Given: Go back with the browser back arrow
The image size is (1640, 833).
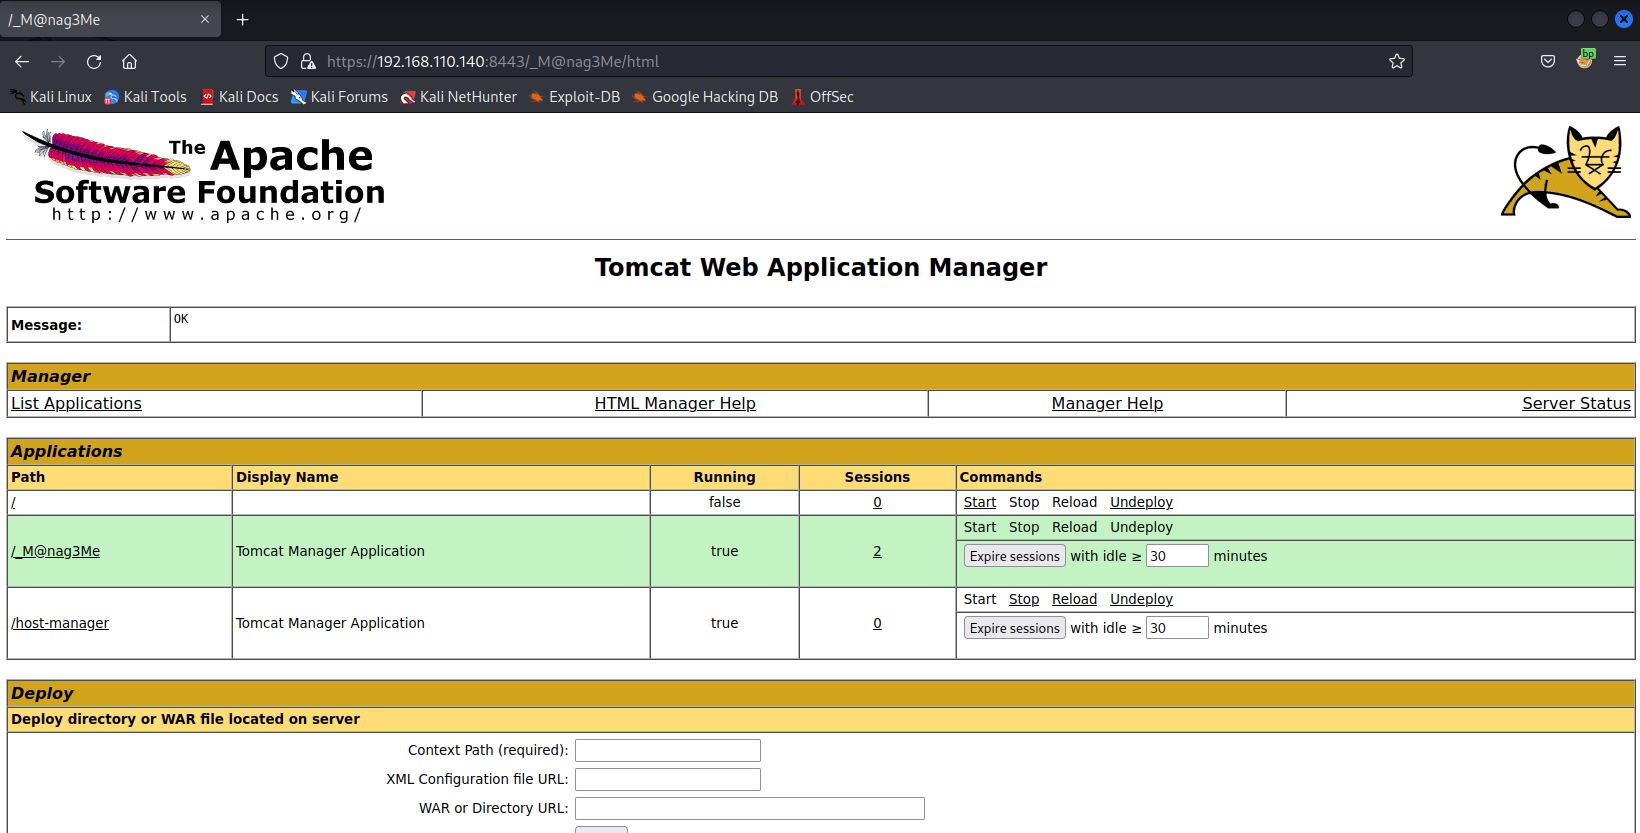Looking at the screenshot, I should pos(22,62).
